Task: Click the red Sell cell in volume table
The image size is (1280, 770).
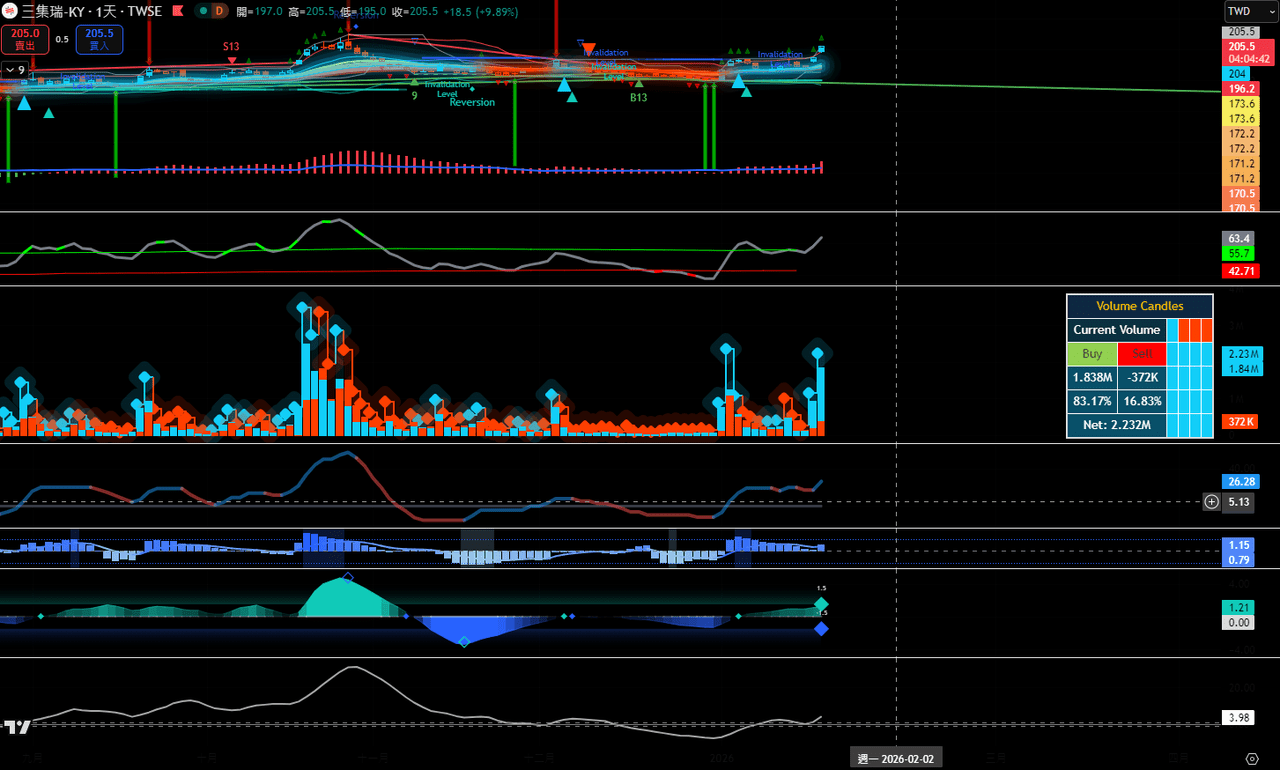Action: 1142,354
